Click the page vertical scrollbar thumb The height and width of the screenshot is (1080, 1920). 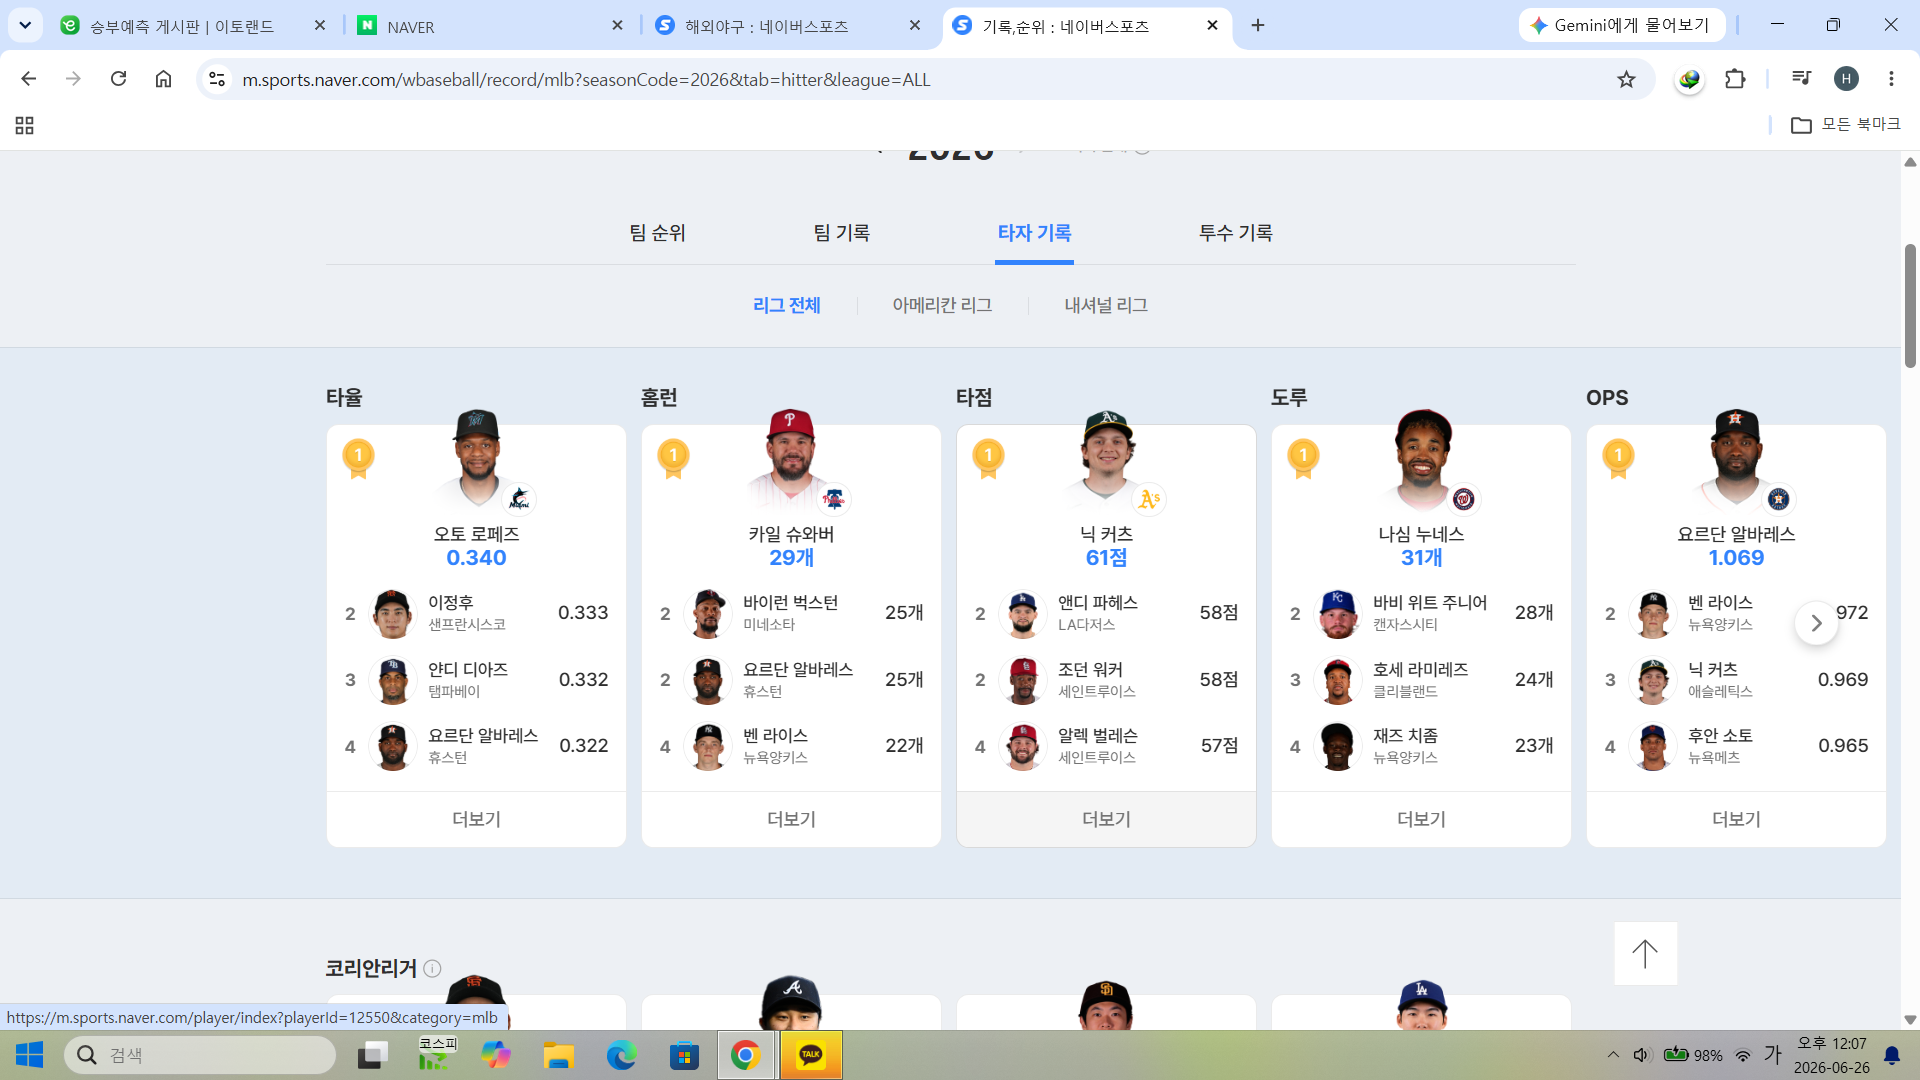tap(1910, 305)
